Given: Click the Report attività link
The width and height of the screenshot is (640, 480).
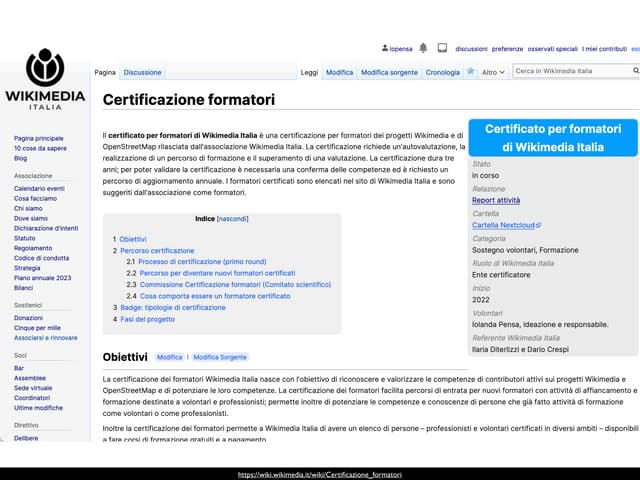Looking at the screenshot, I should coord(496,200).
